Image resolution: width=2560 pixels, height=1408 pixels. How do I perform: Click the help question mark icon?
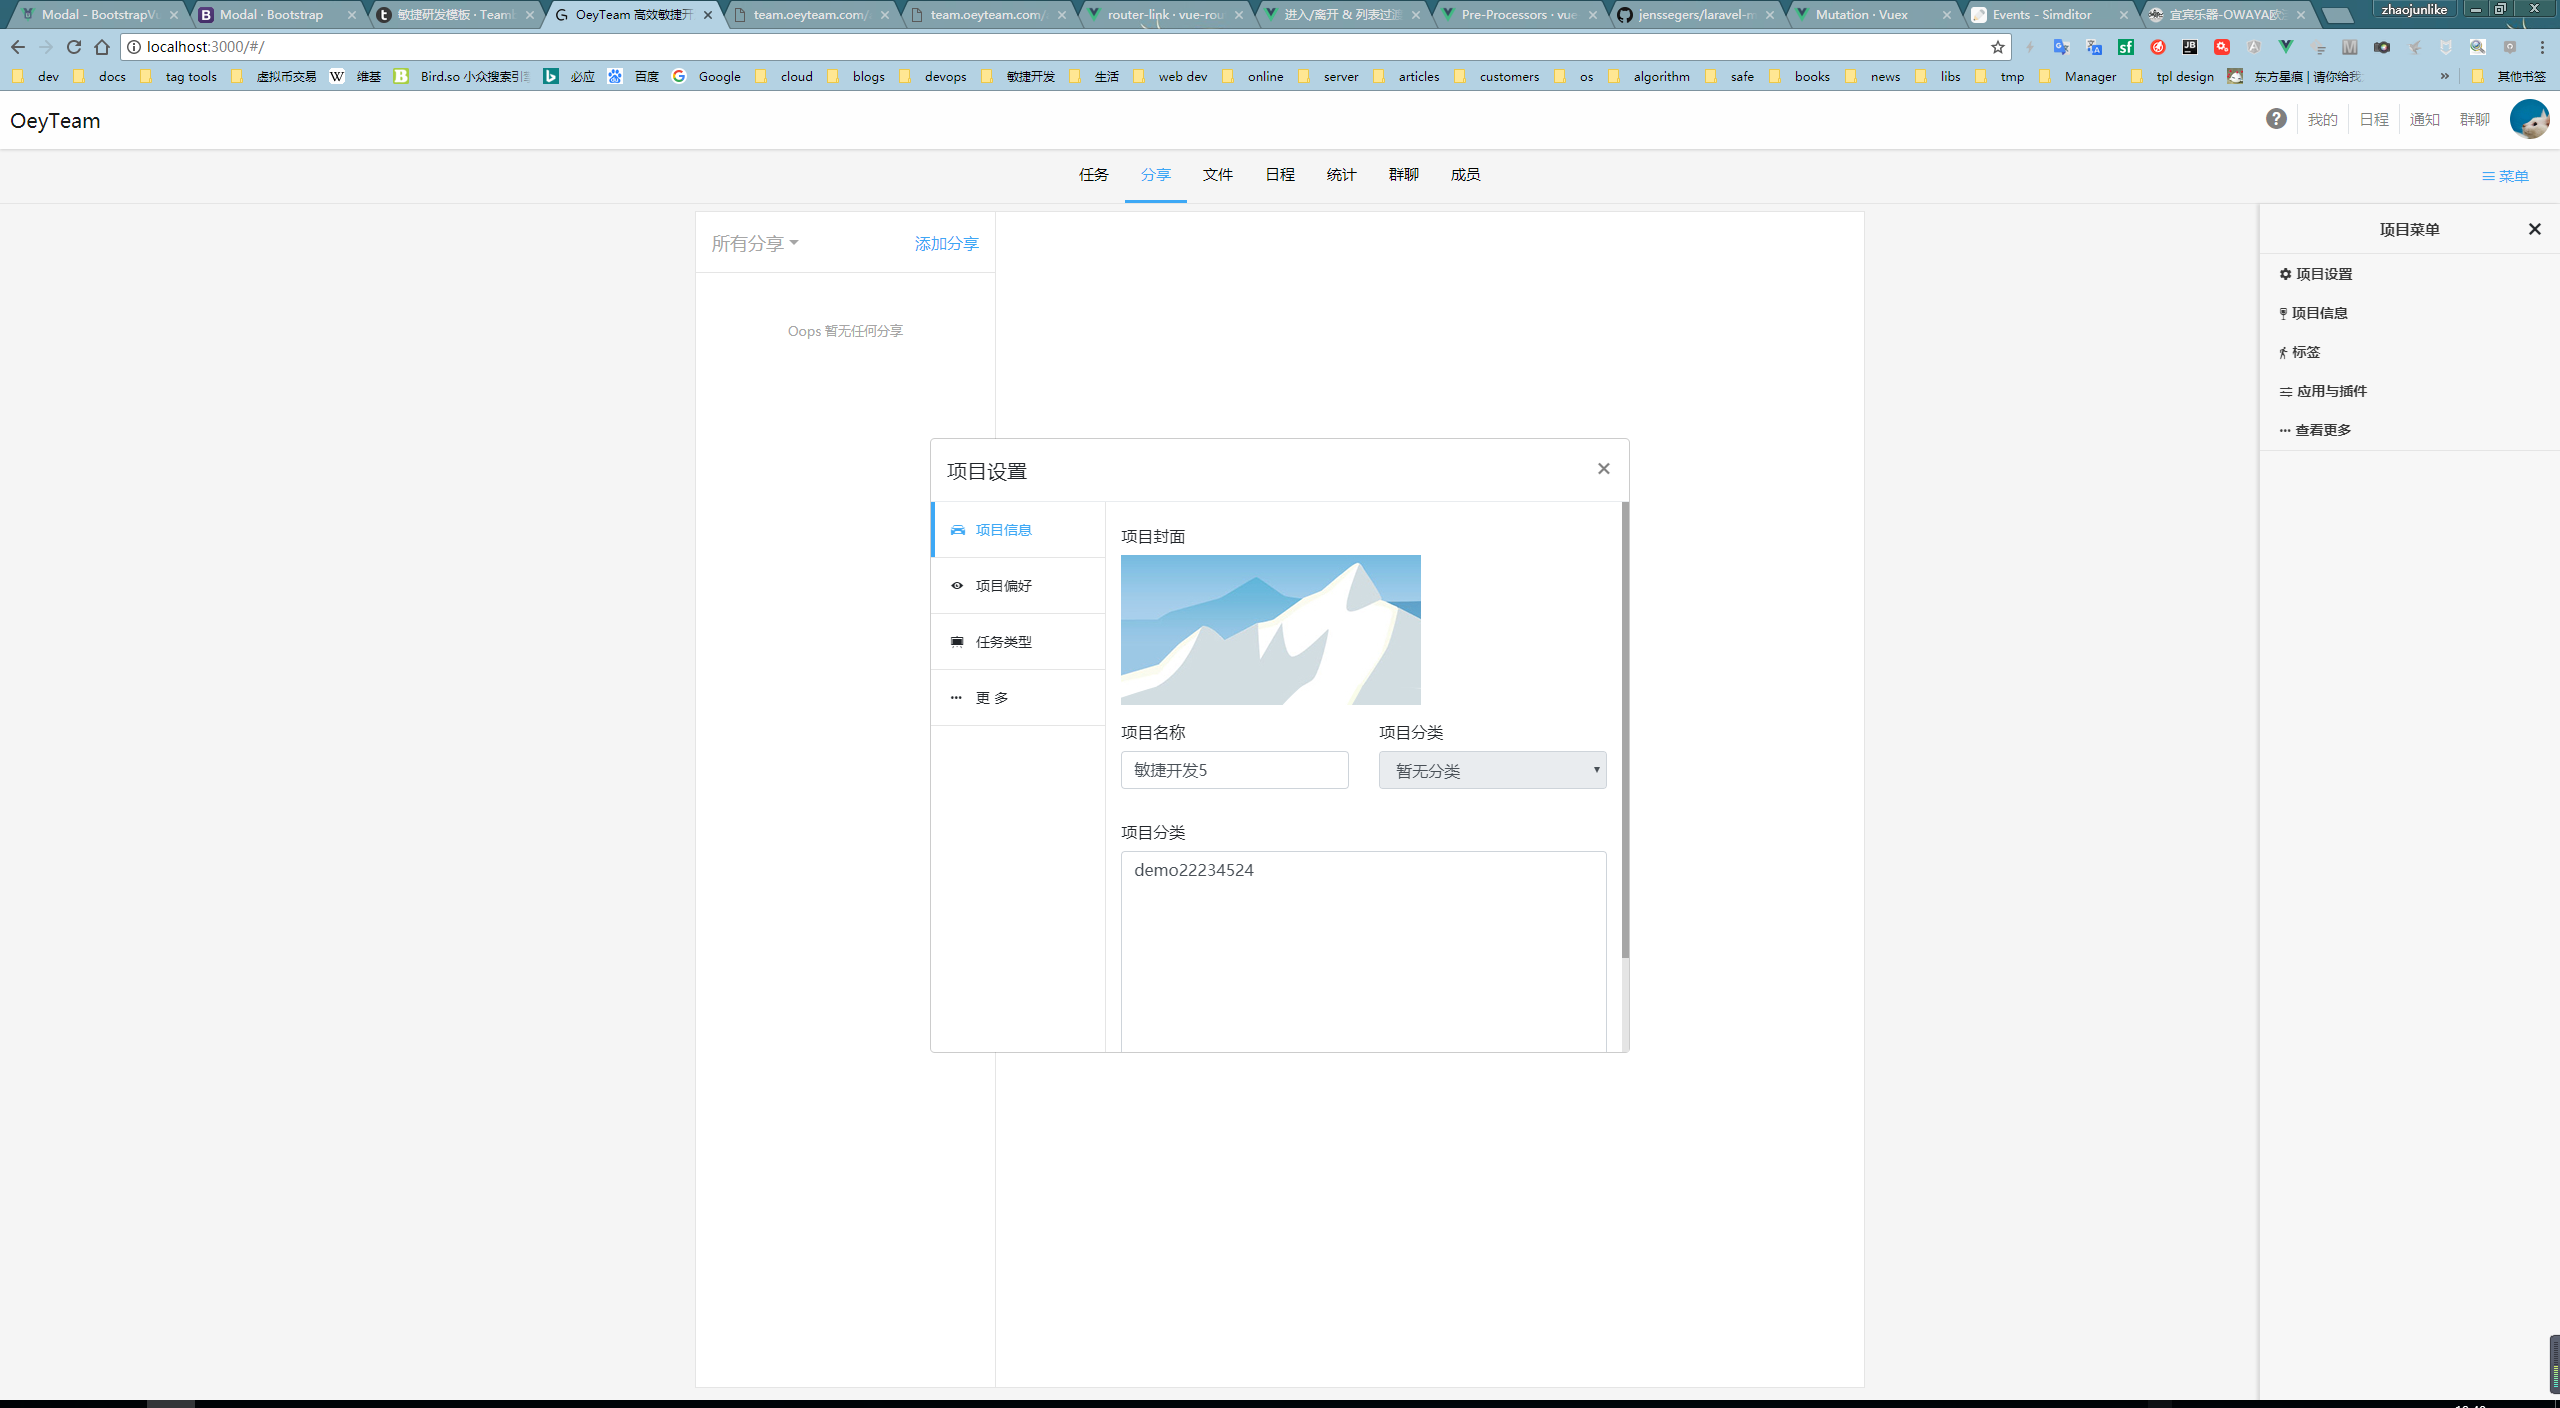click(x=2276, y=119)
